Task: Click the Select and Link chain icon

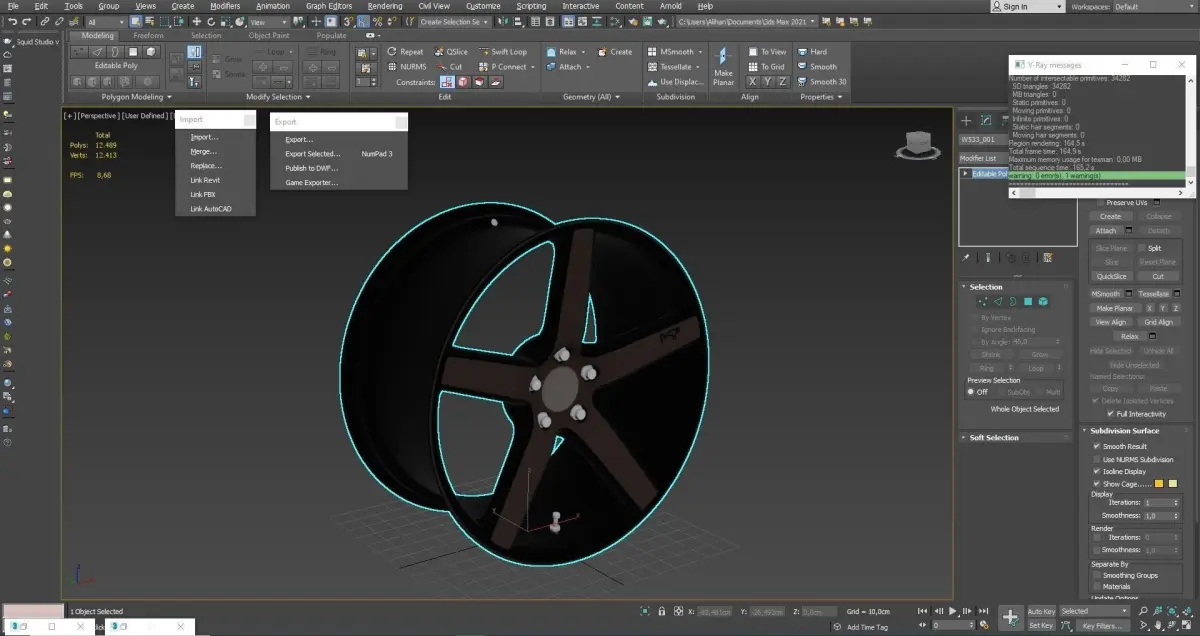Action: pos(45,21)
